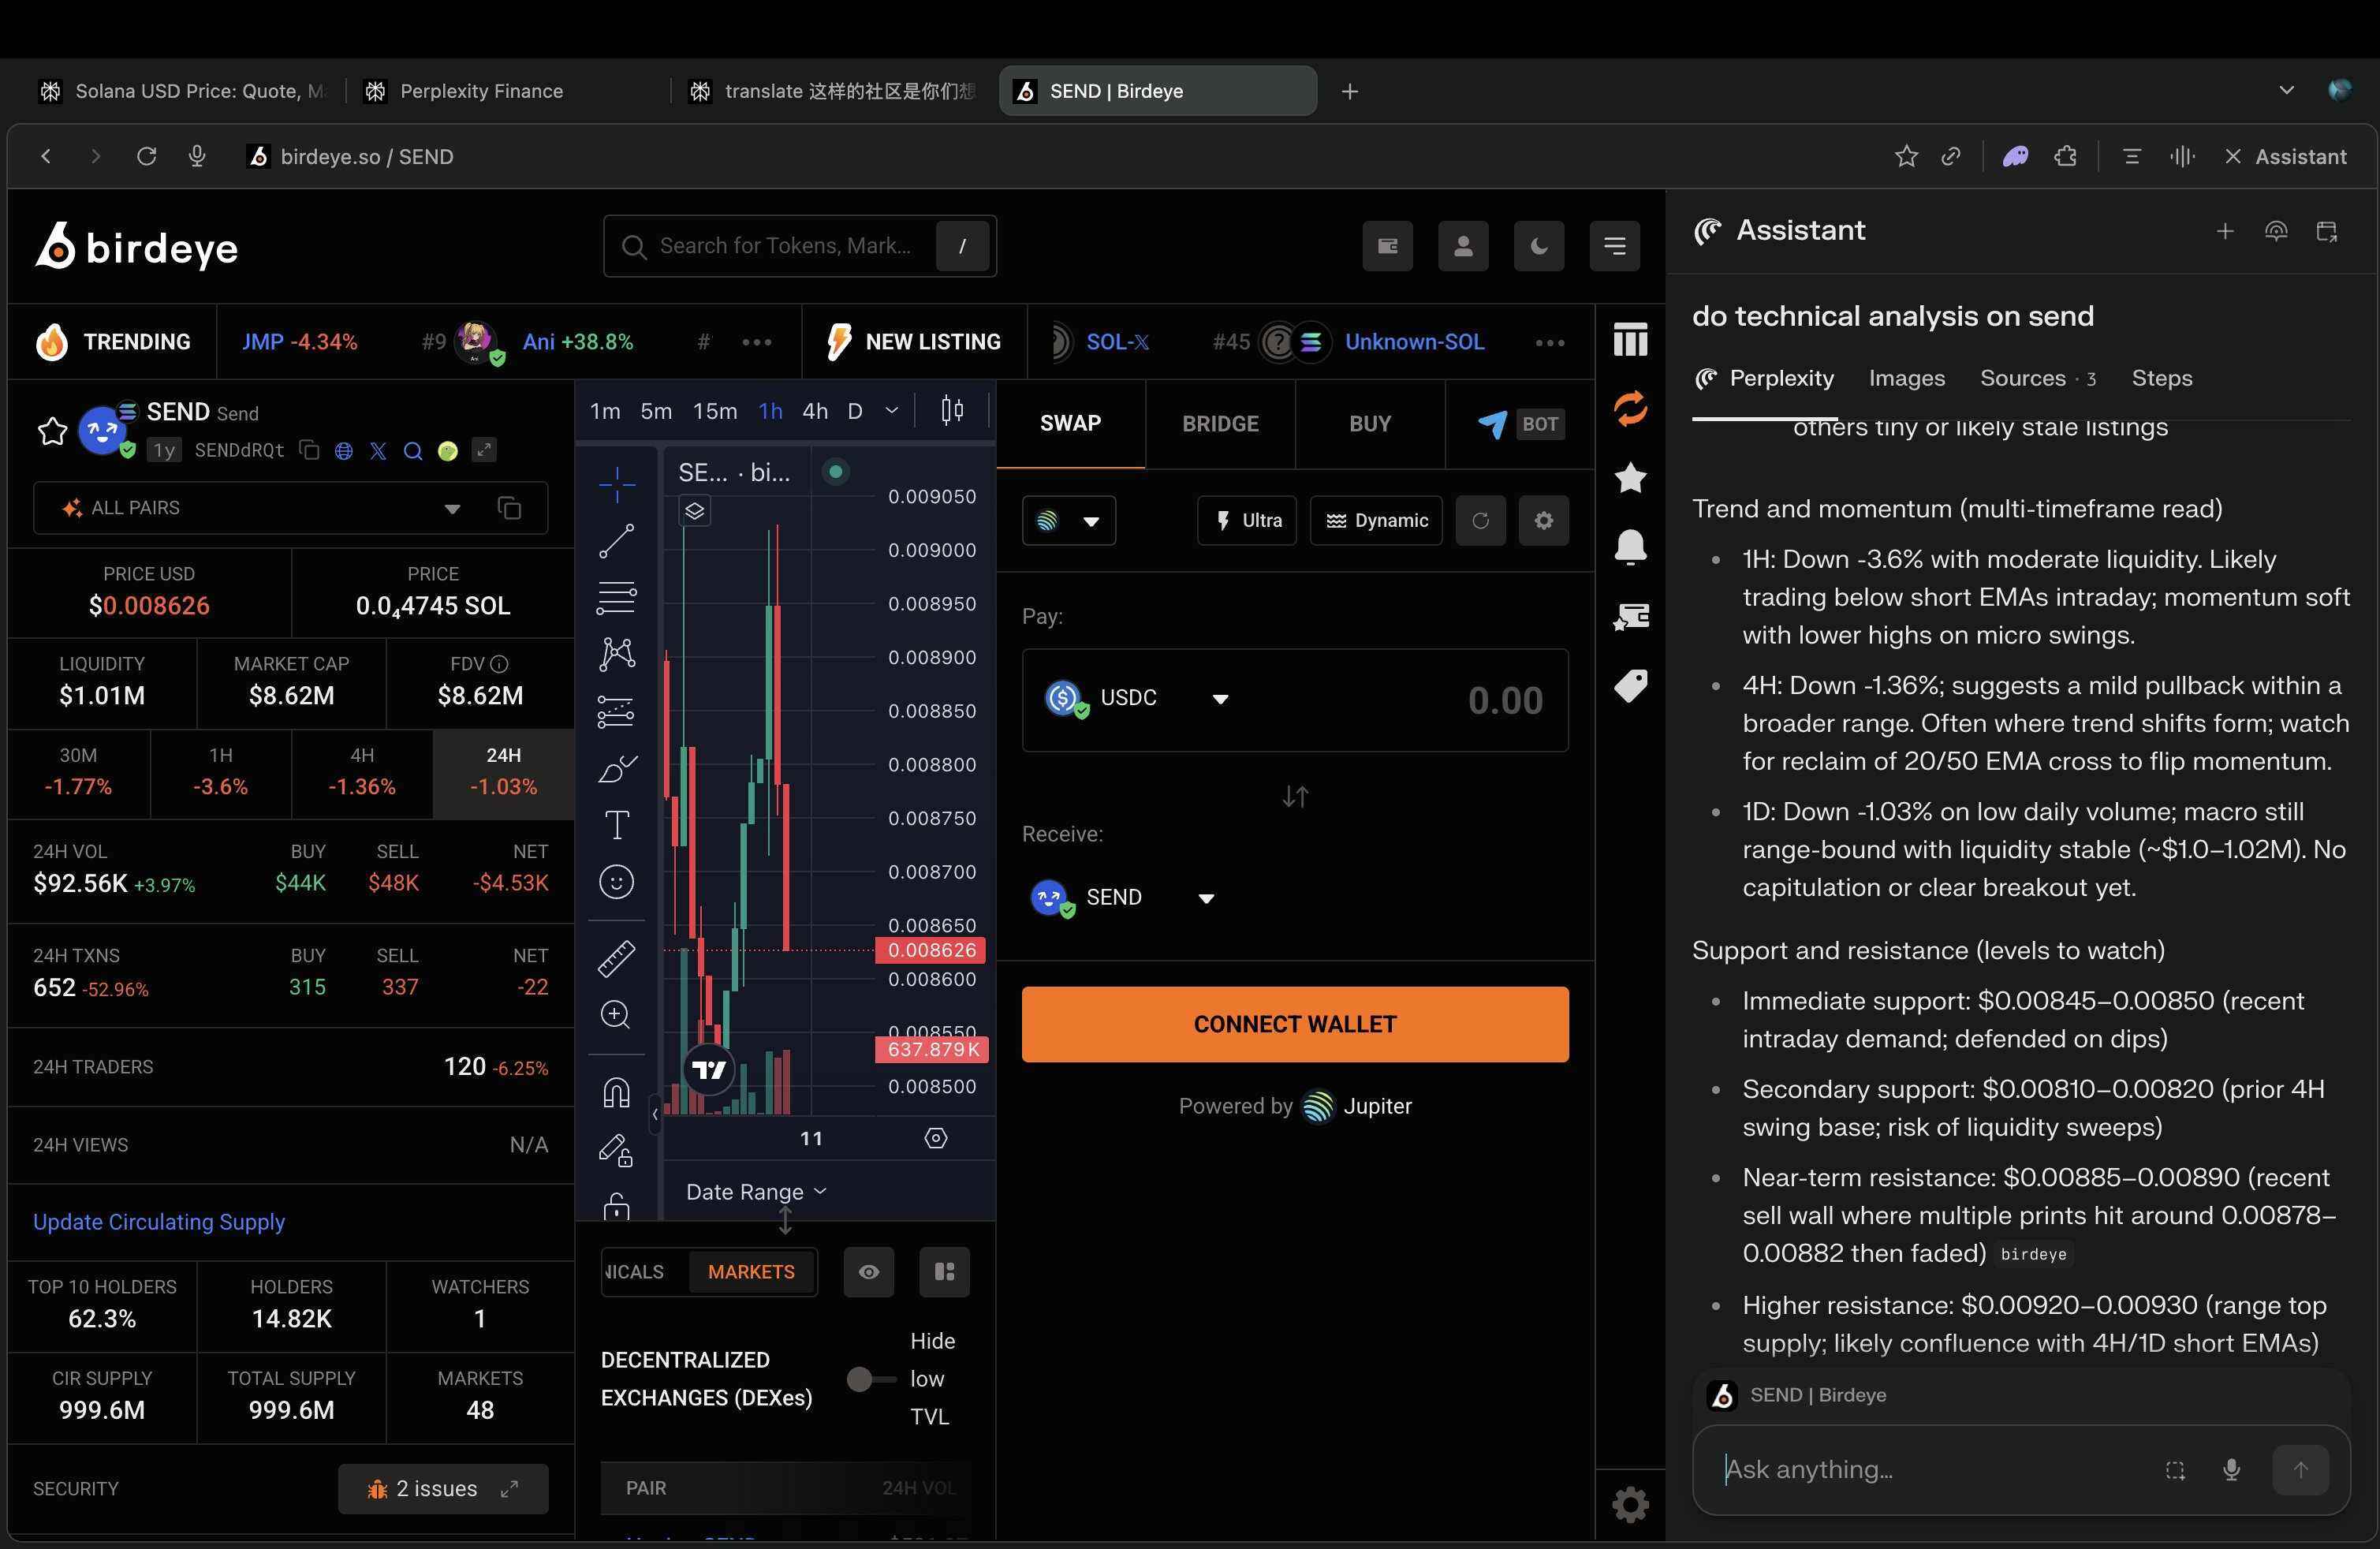Switch to the BRIDGE tab
The image size is (2380, 1549).
click(x=1220, y=424)
